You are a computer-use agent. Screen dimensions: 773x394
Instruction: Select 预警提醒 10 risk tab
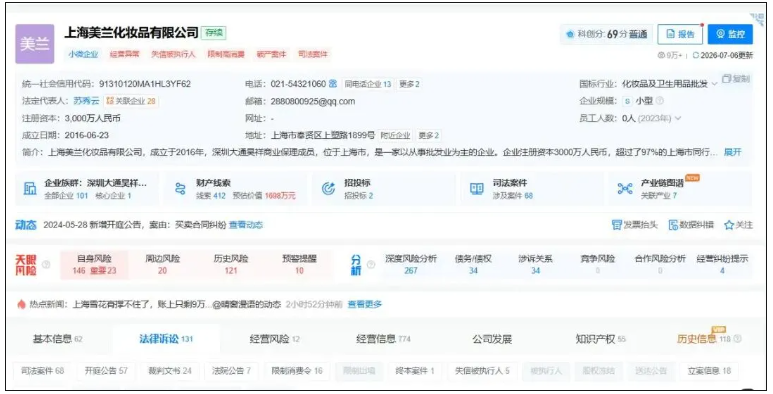click(299, 265)
